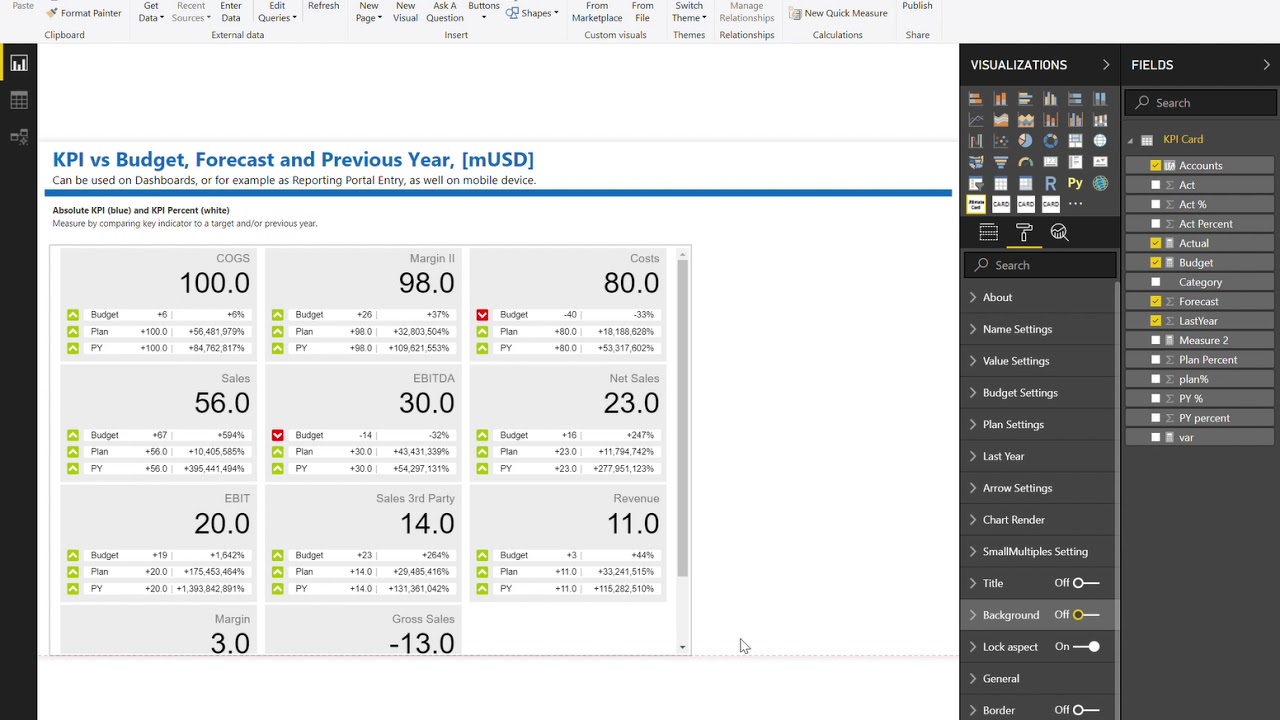Screen dimensions: 1280x720
Task: Expand the Arrow Settings section
Action: pos(1017,488)
